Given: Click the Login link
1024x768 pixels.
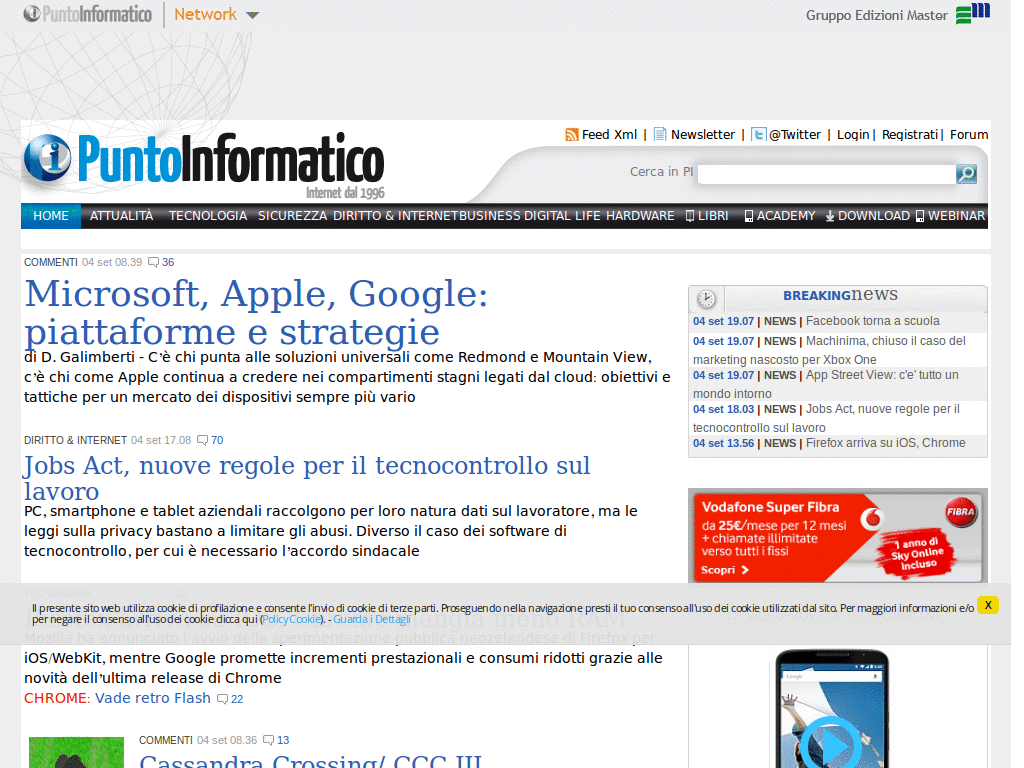Looking at the screenshot, I should click(x=853, y=135).
